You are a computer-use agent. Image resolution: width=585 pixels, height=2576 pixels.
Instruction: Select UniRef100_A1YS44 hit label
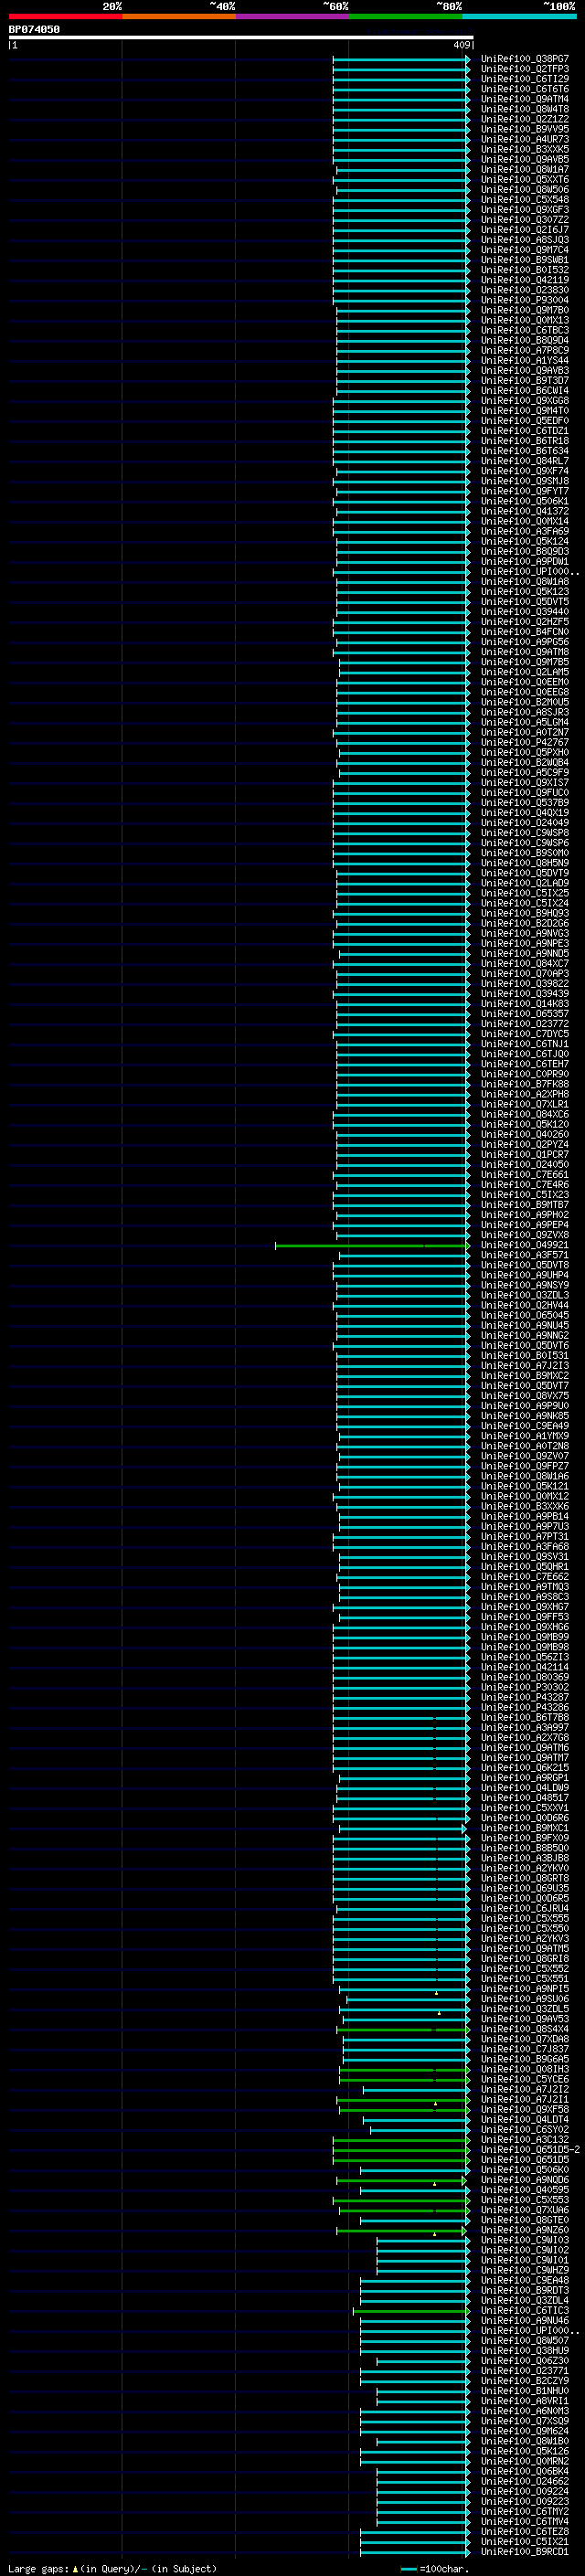coord(524,360)
